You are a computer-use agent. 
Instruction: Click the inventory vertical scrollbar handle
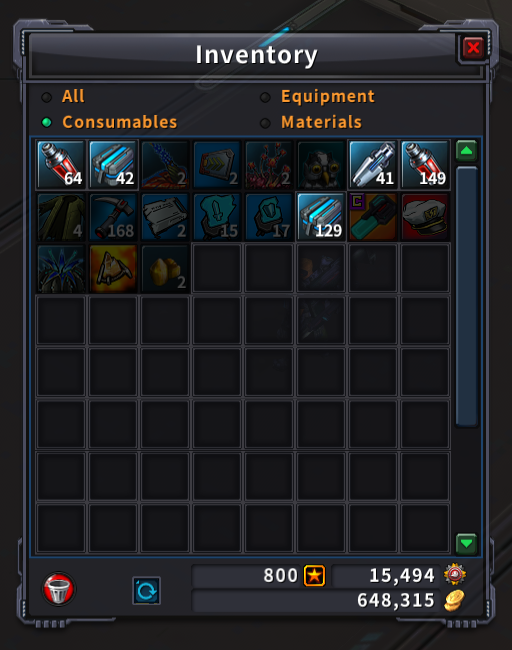466,296
